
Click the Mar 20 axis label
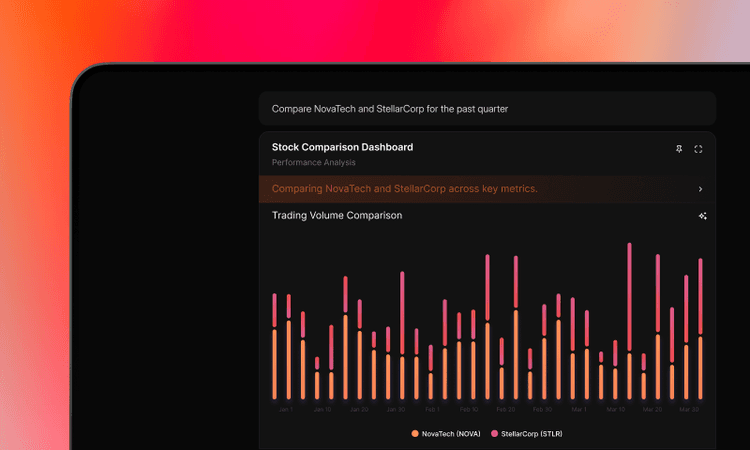point(652,409)
